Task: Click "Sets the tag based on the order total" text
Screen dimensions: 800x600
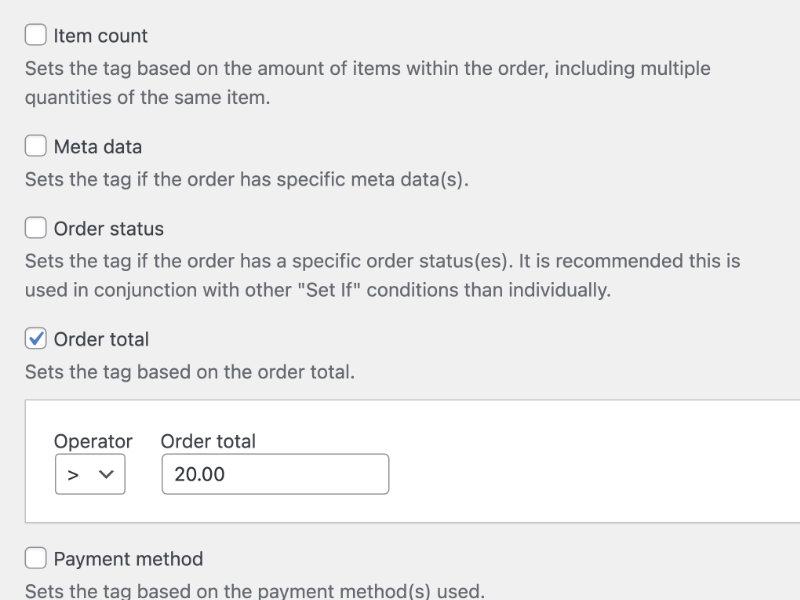Action: (189, 372)
